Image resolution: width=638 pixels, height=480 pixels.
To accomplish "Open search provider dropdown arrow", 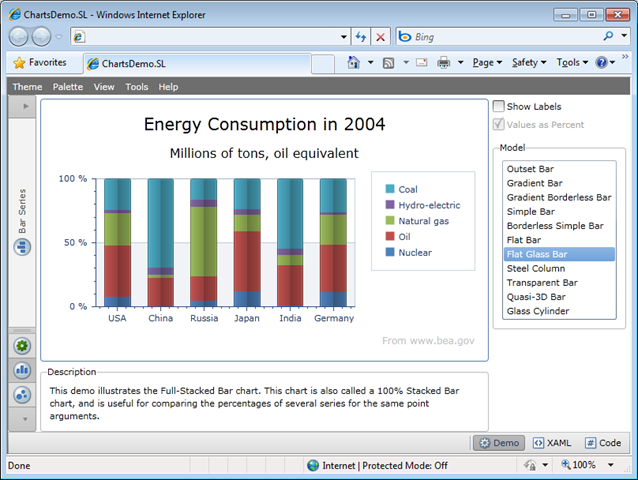I will click(624, 35).
